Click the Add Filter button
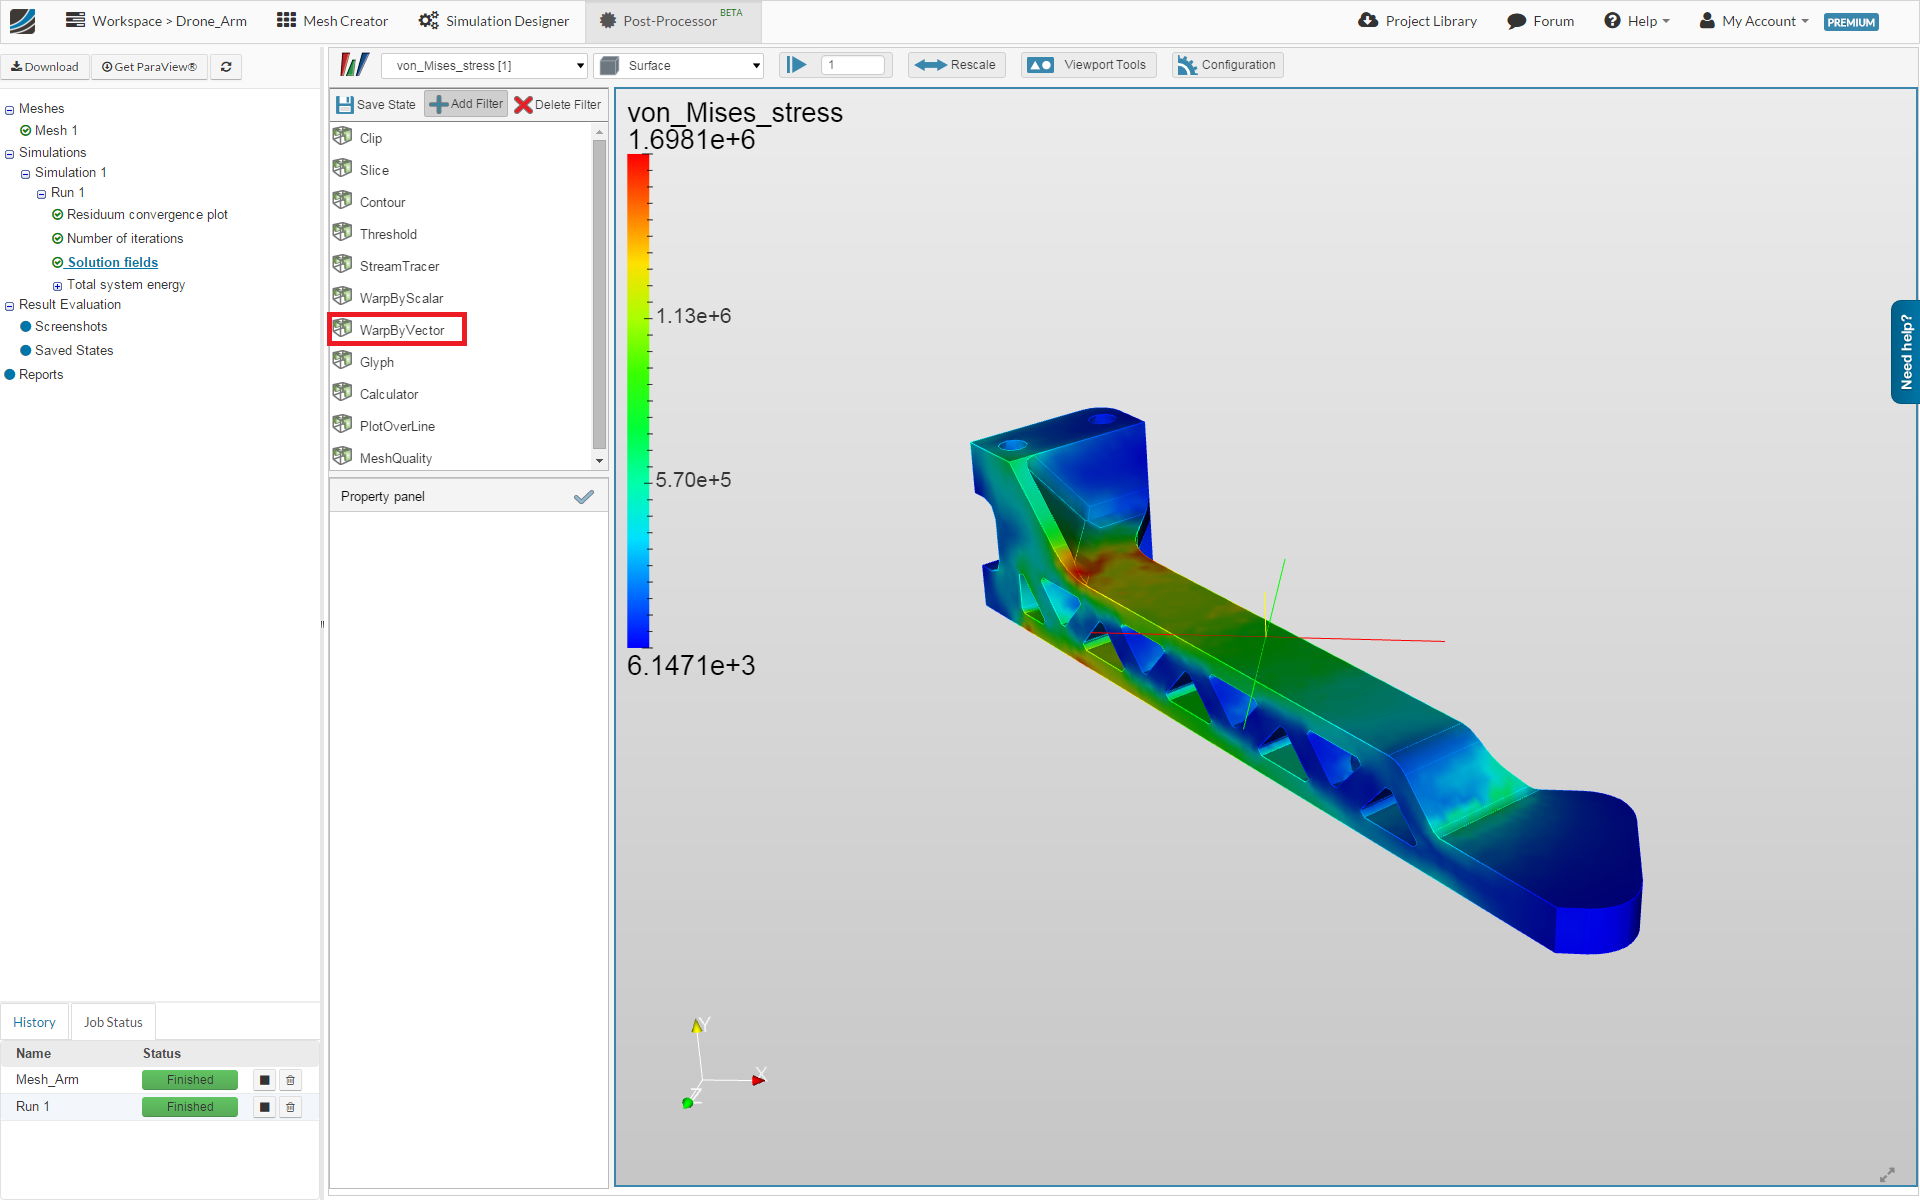Screen dimensions: 1920x1200 click(x=466, y=104)
